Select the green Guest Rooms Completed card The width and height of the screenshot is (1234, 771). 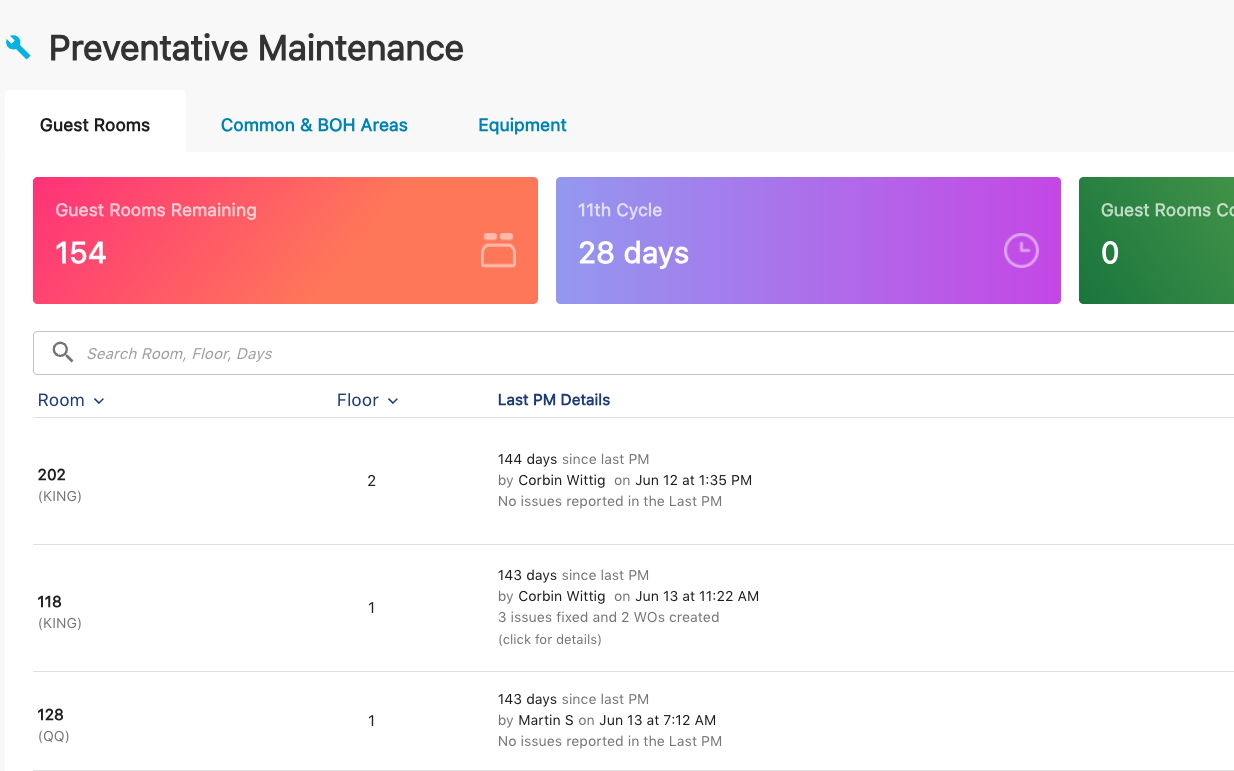(1155, 240)
